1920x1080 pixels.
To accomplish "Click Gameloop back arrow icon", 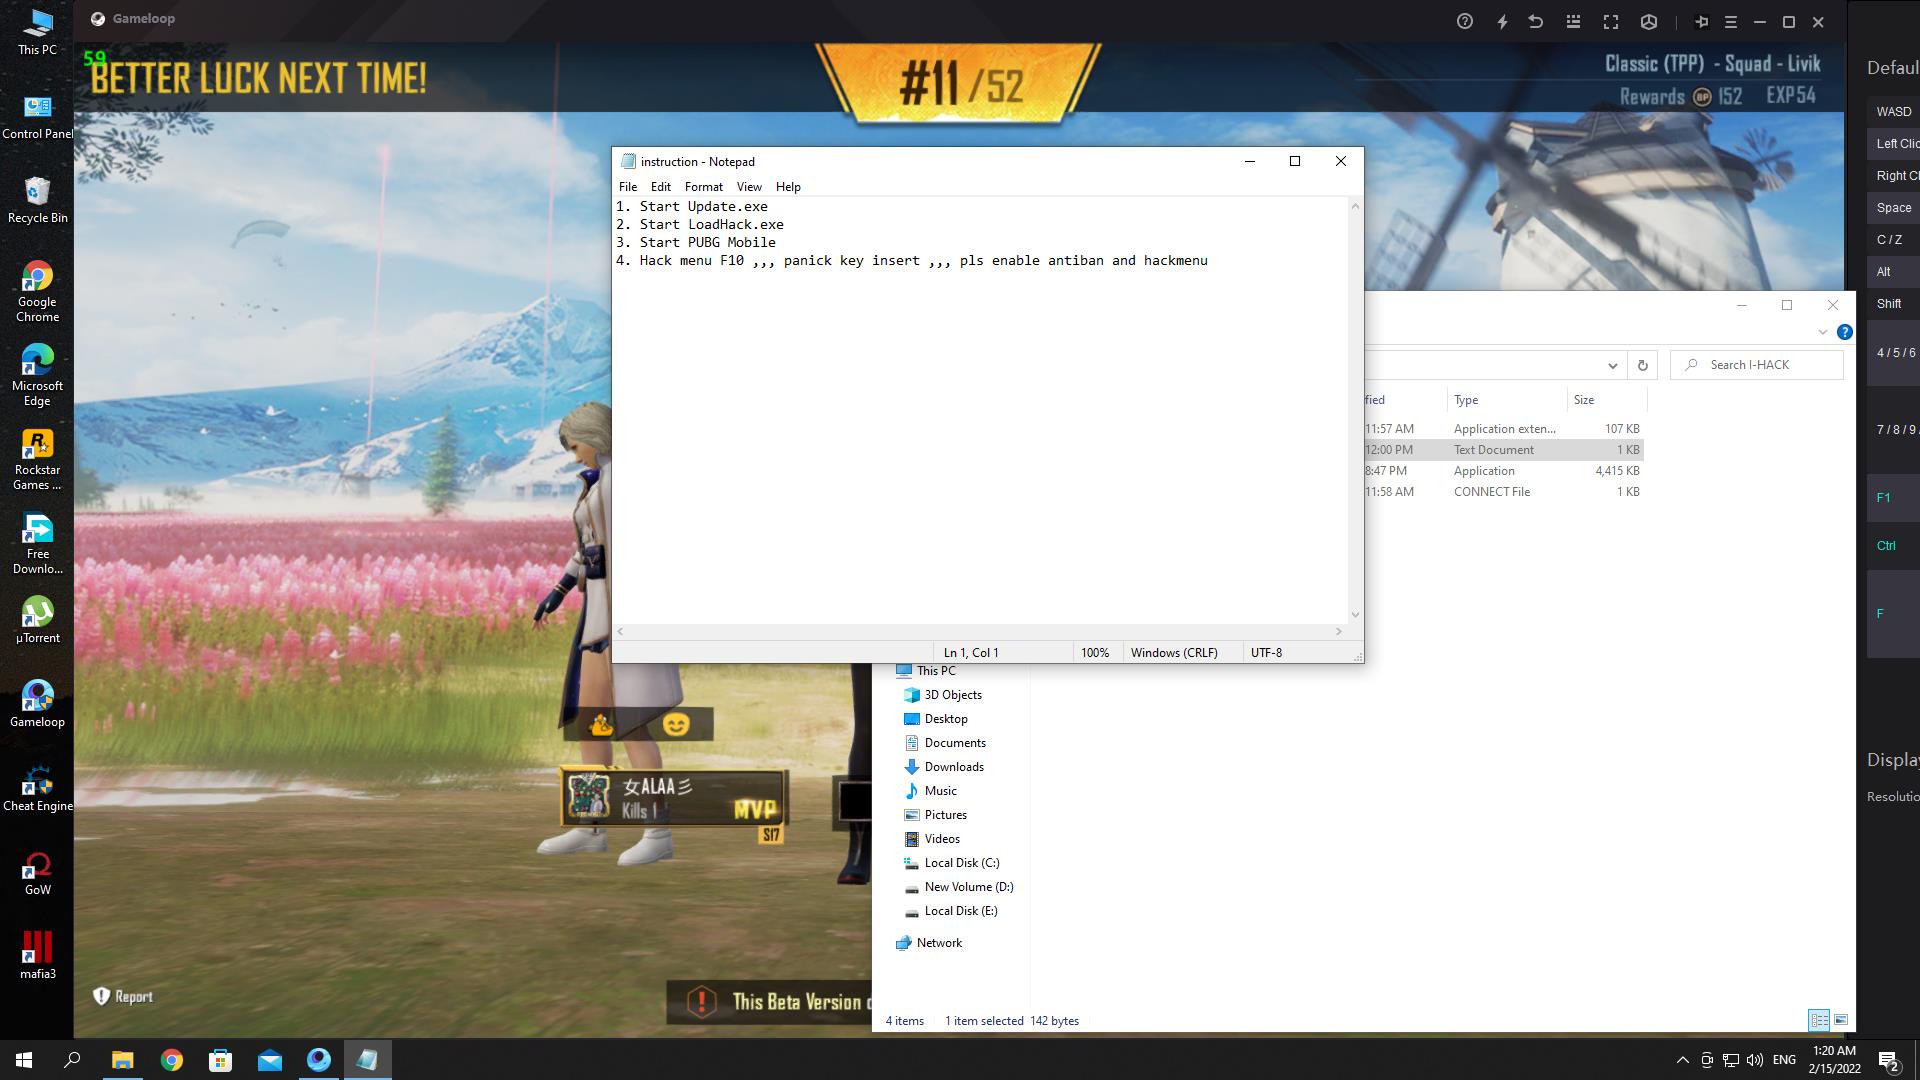I will pyautogui.click(x=1536, y=21).
